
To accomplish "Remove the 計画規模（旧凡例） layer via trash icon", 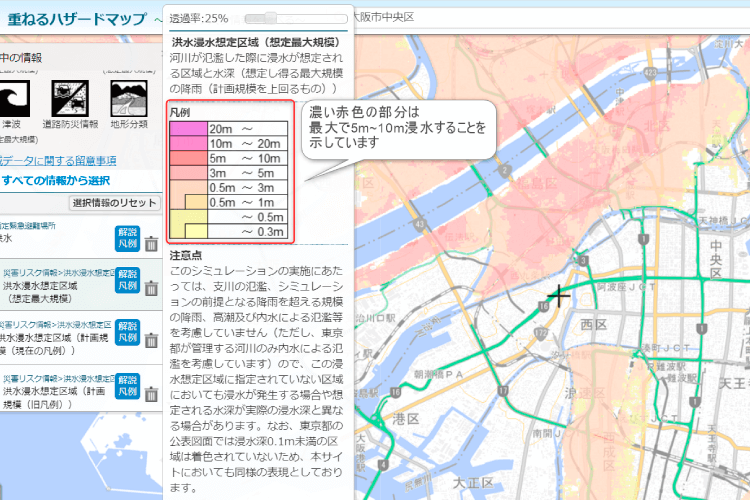I will click(x=152, y=394).
